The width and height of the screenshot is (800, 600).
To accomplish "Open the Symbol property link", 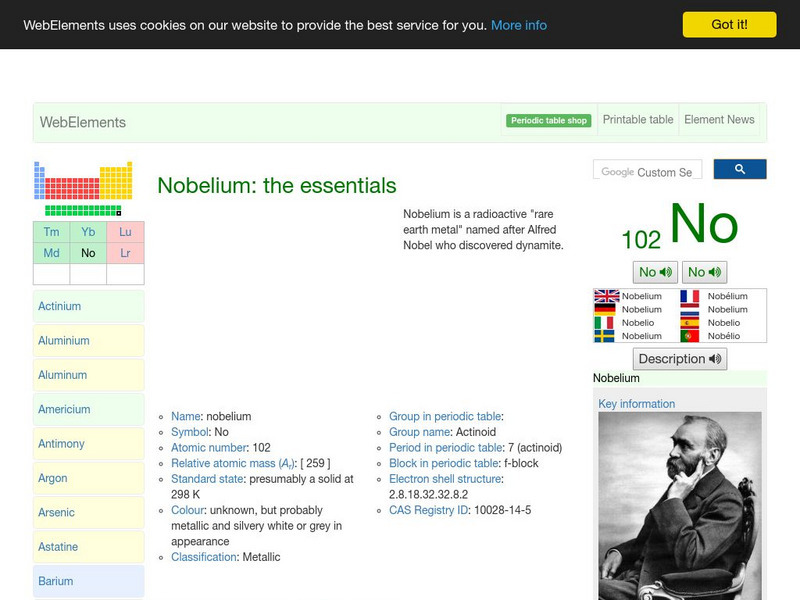I will [x=190, y=432].
